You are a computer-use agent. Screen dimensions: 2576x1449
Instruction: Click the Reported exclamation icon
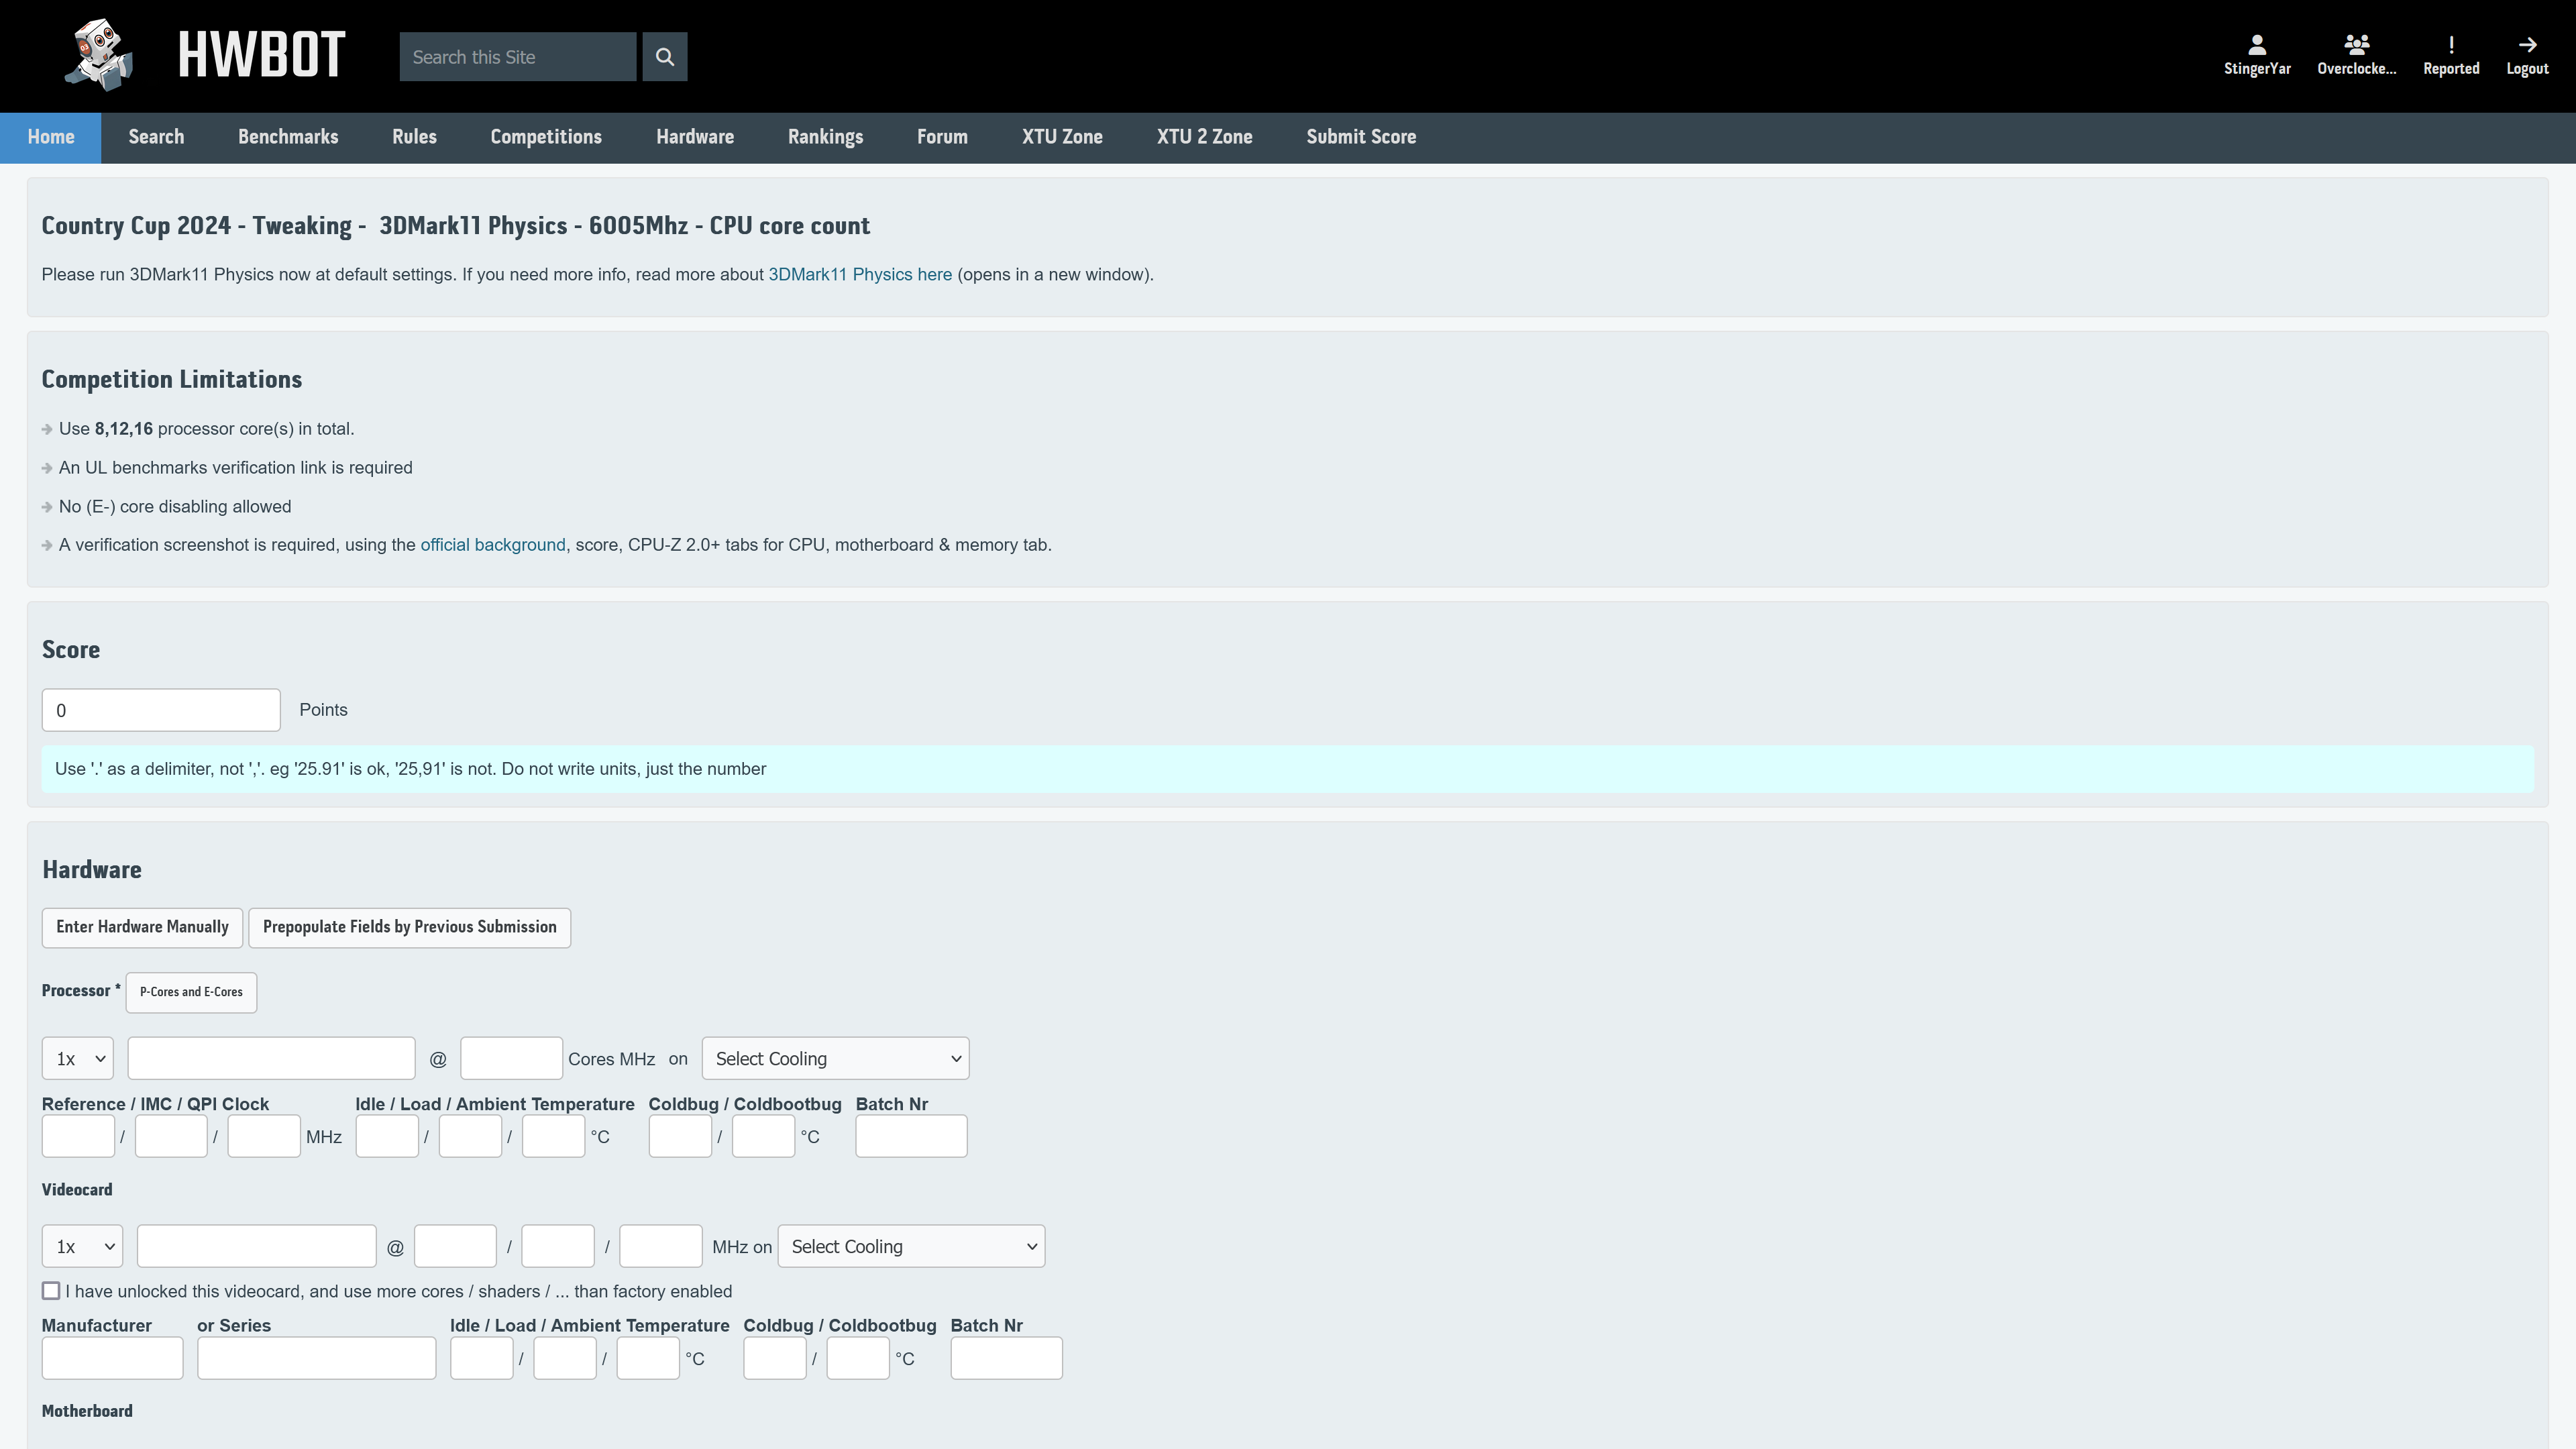pos(2450,45)
